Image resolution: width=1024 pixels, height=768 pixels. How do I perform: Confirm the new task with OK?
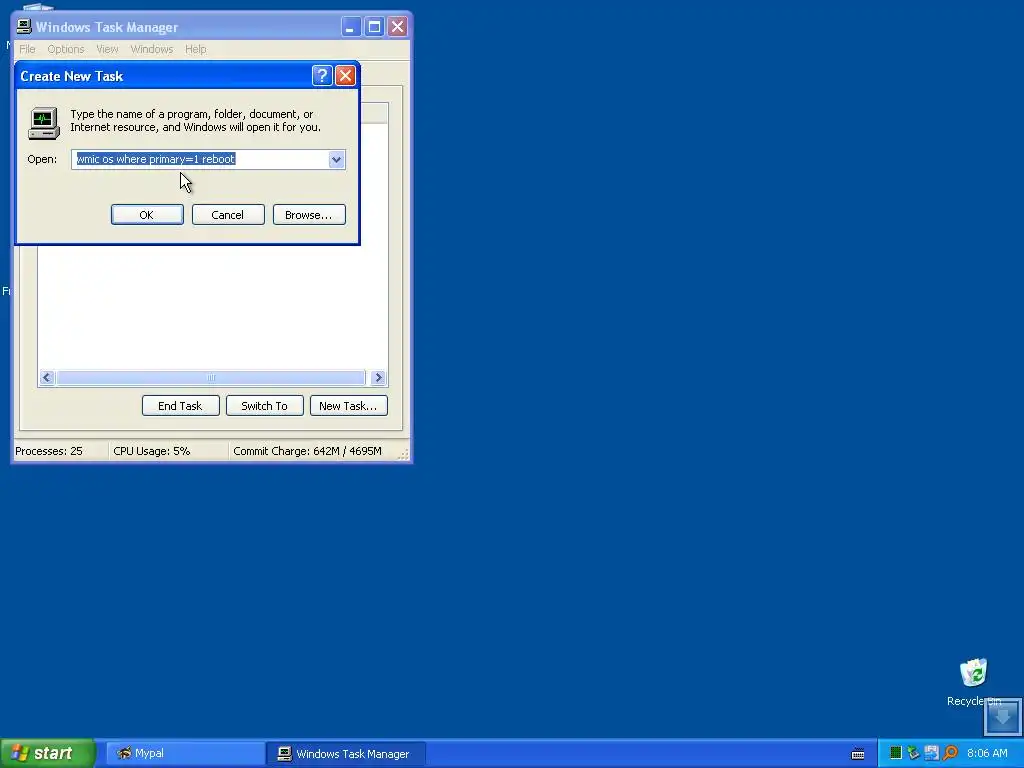pyautogui.click(x=147, y=215)
